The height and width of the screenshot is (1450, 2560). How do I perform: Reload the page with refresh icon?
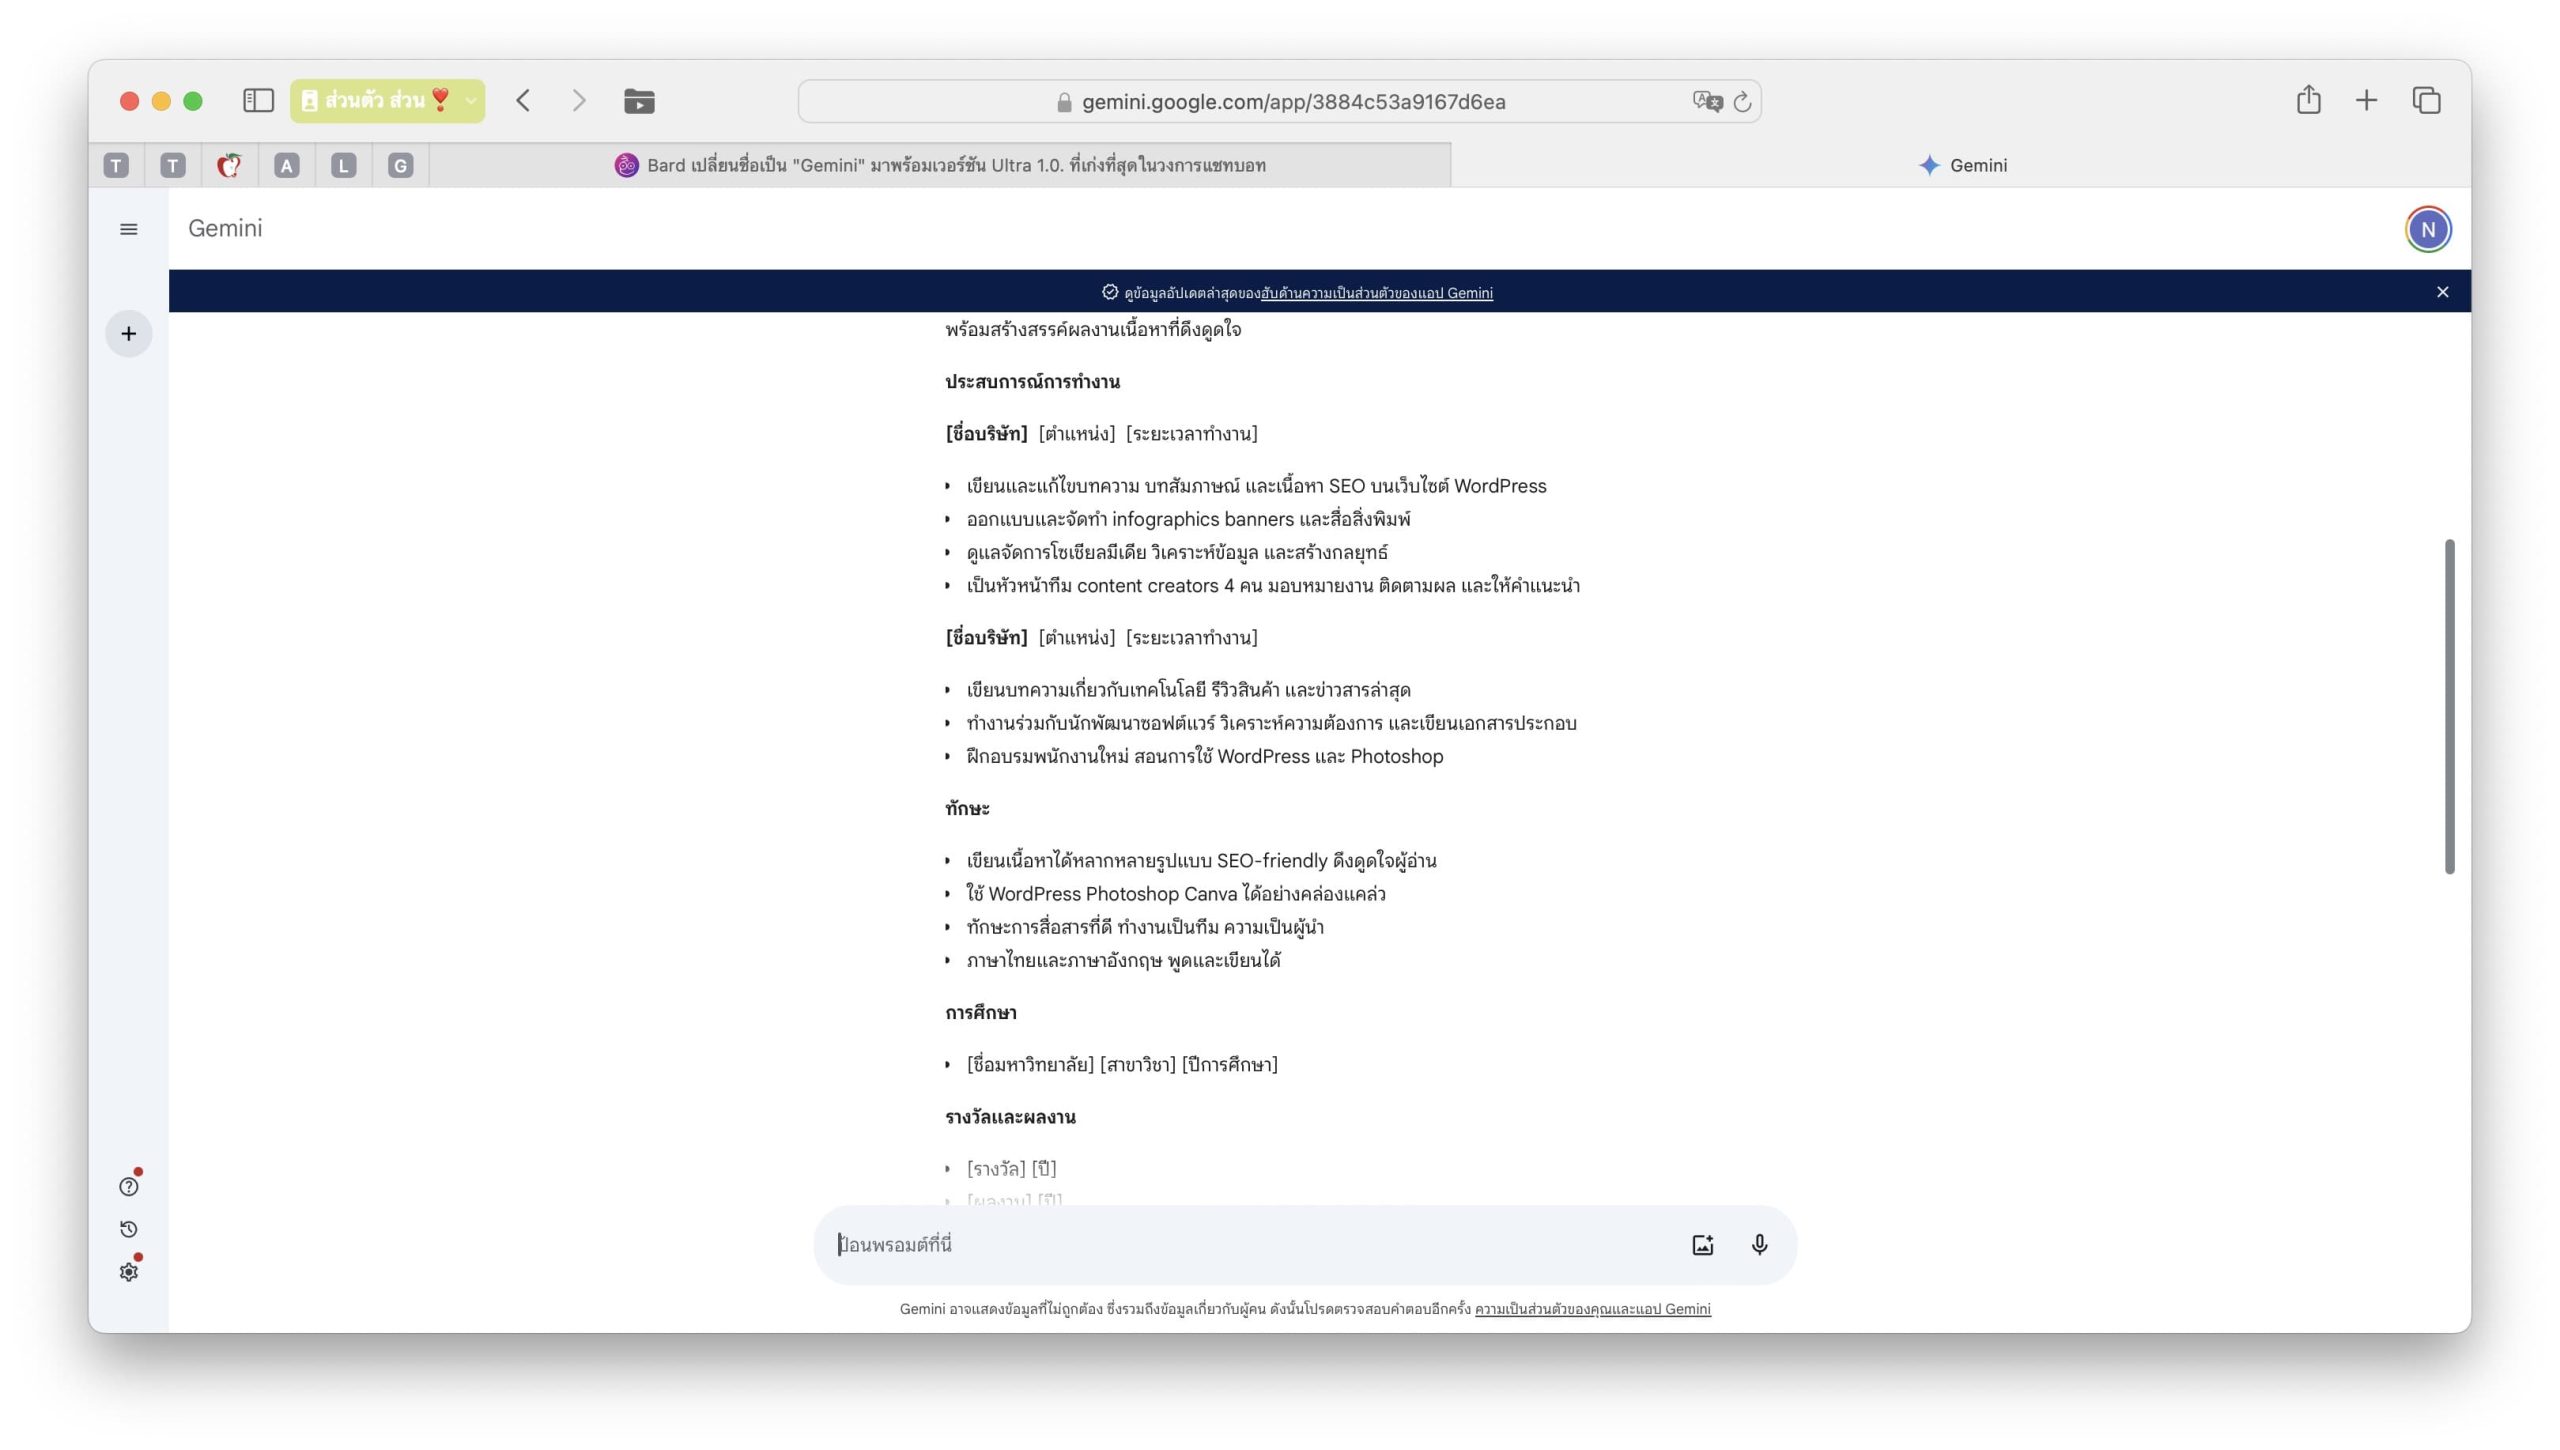[x=1742, y=101]
